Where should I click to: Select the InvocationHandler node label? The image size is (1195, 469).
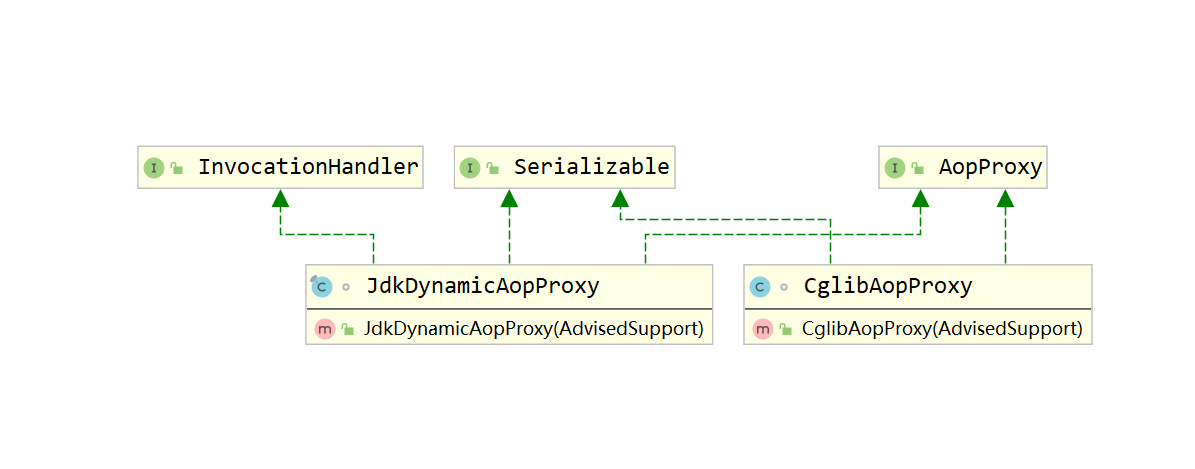[307, 167]
